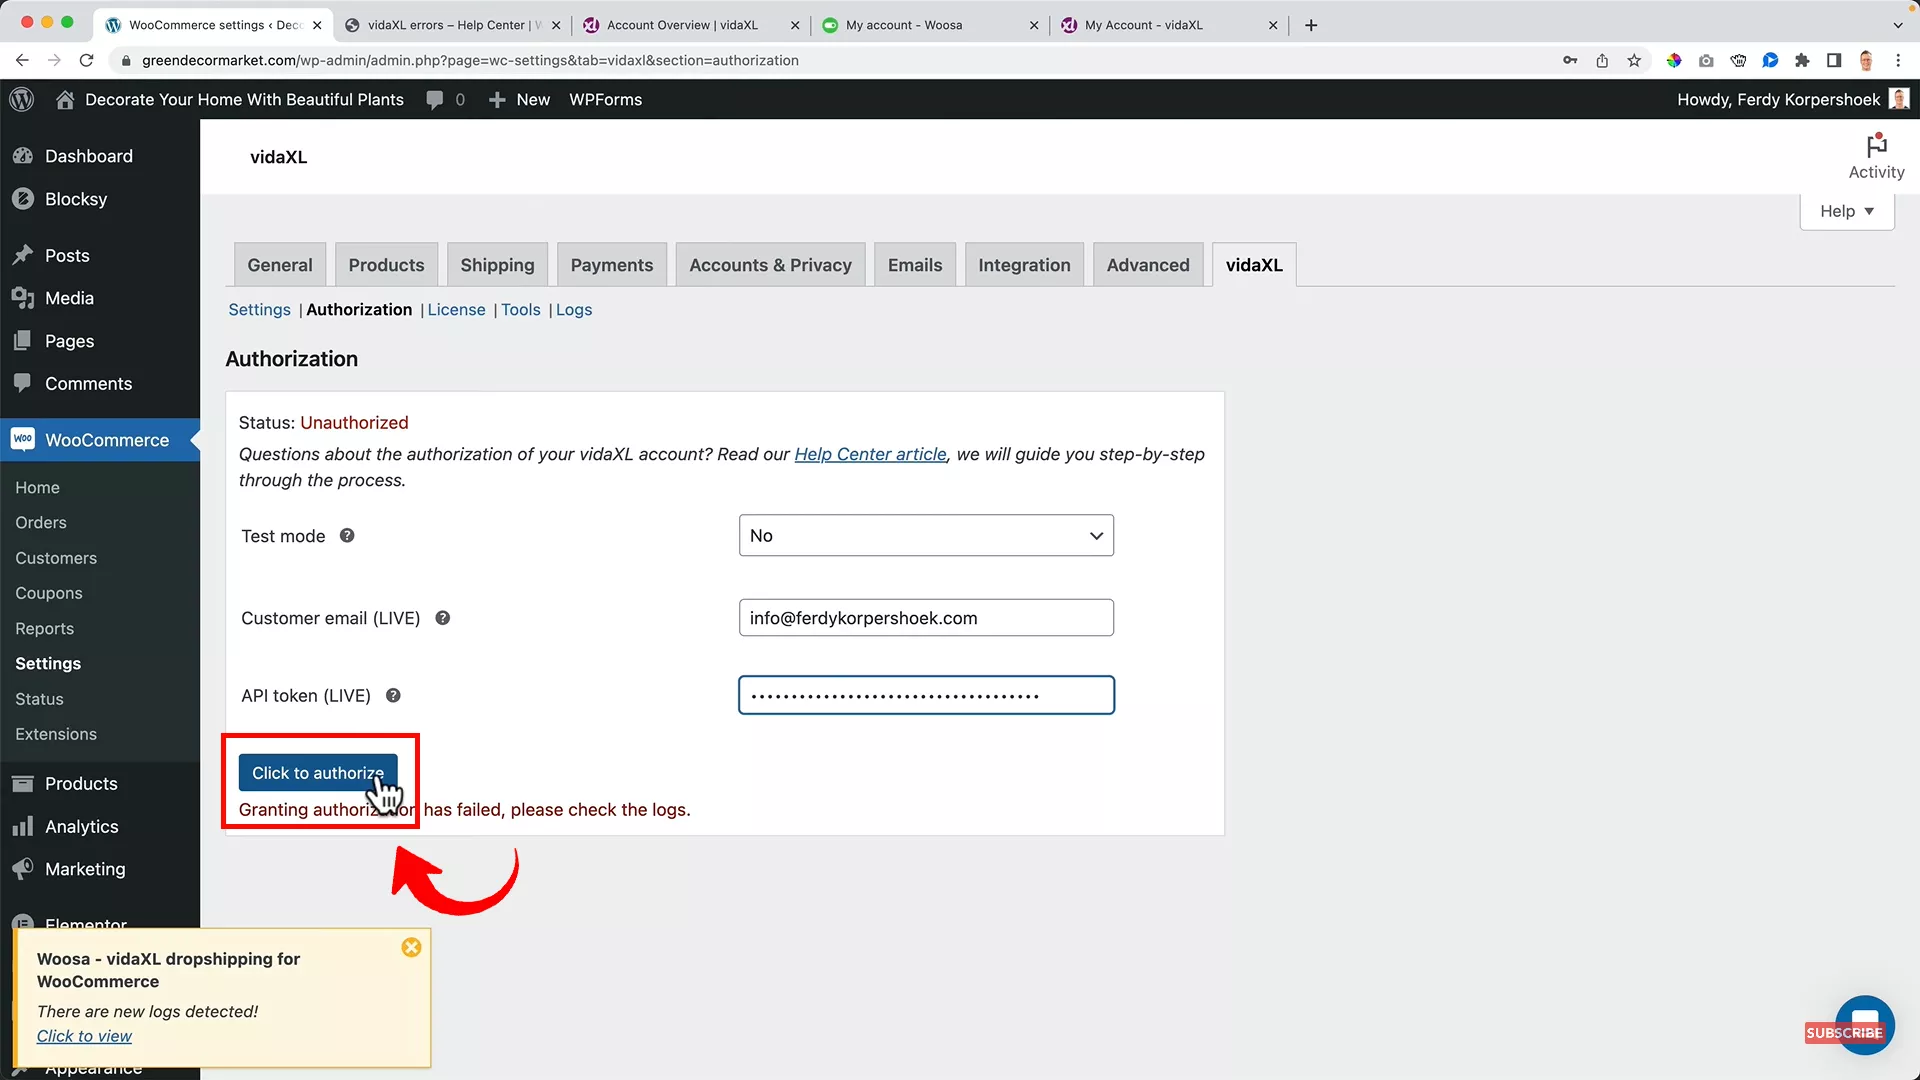The image size is (1920, 1080).
Task: Switch to the Shipping settings tab
Action: 497,264
